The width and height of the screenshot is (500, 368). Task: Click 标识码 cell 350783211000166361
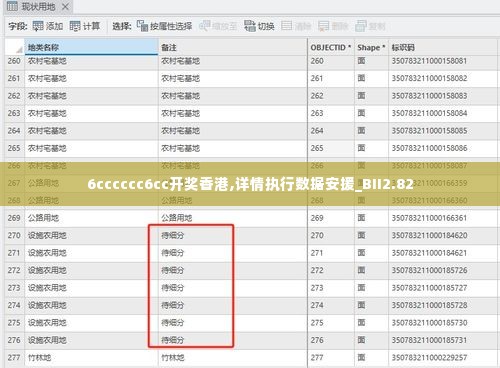coord(443,218)
